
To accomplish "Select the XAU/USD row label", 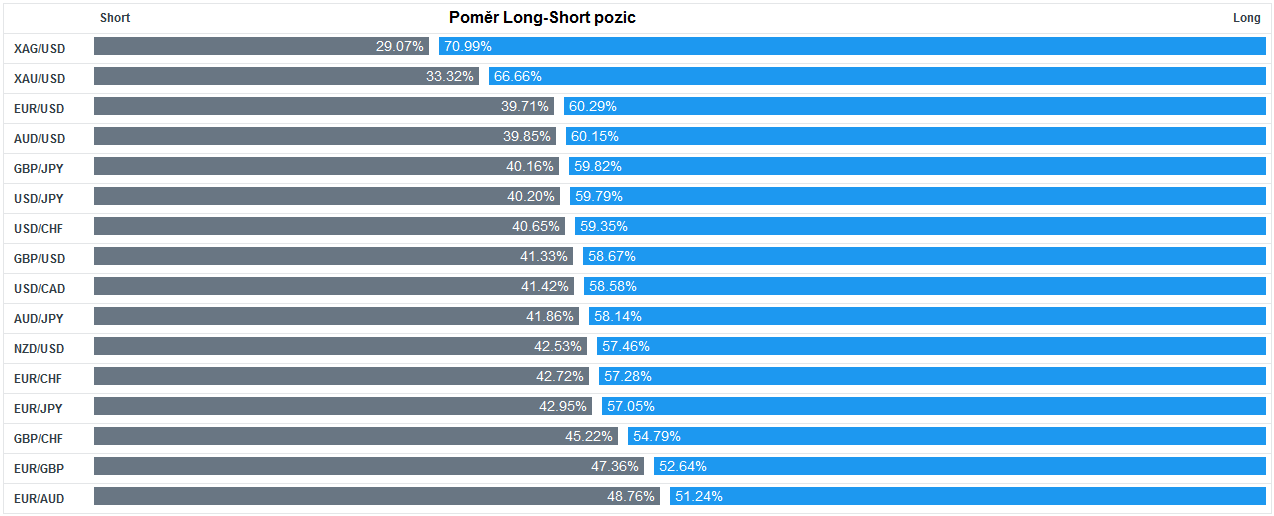I will pos(39,78).
